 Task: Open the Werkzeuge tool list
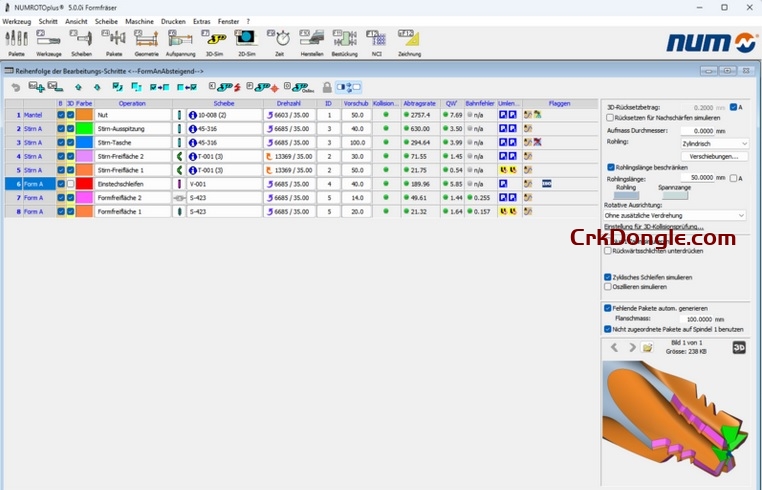point(49,43)
